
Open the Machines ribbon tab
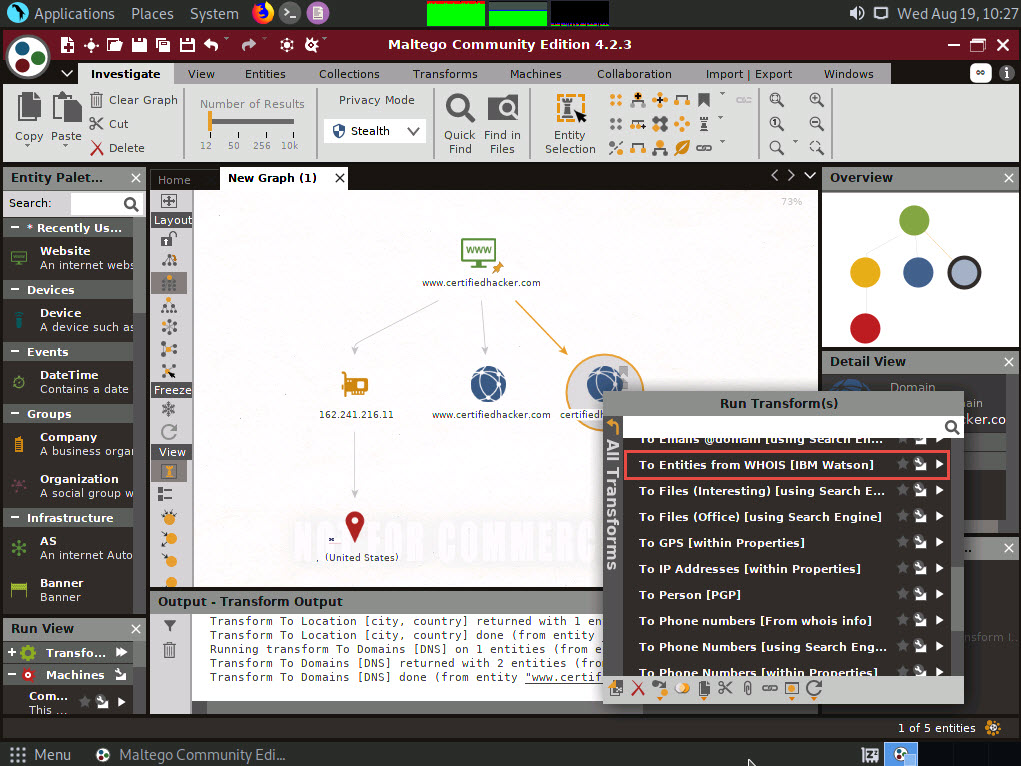point(535,74)
